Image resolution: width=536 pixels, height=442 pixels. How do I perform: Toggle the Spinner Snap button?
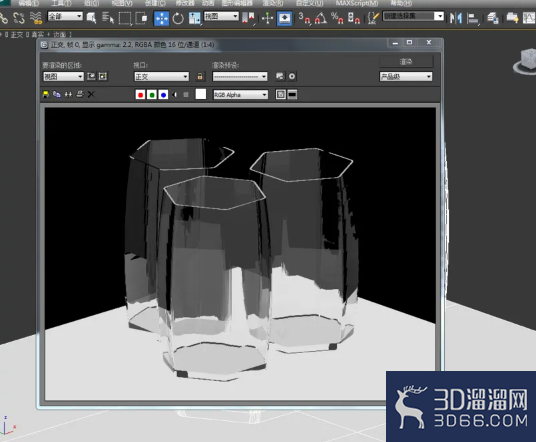tap(354, 18)
